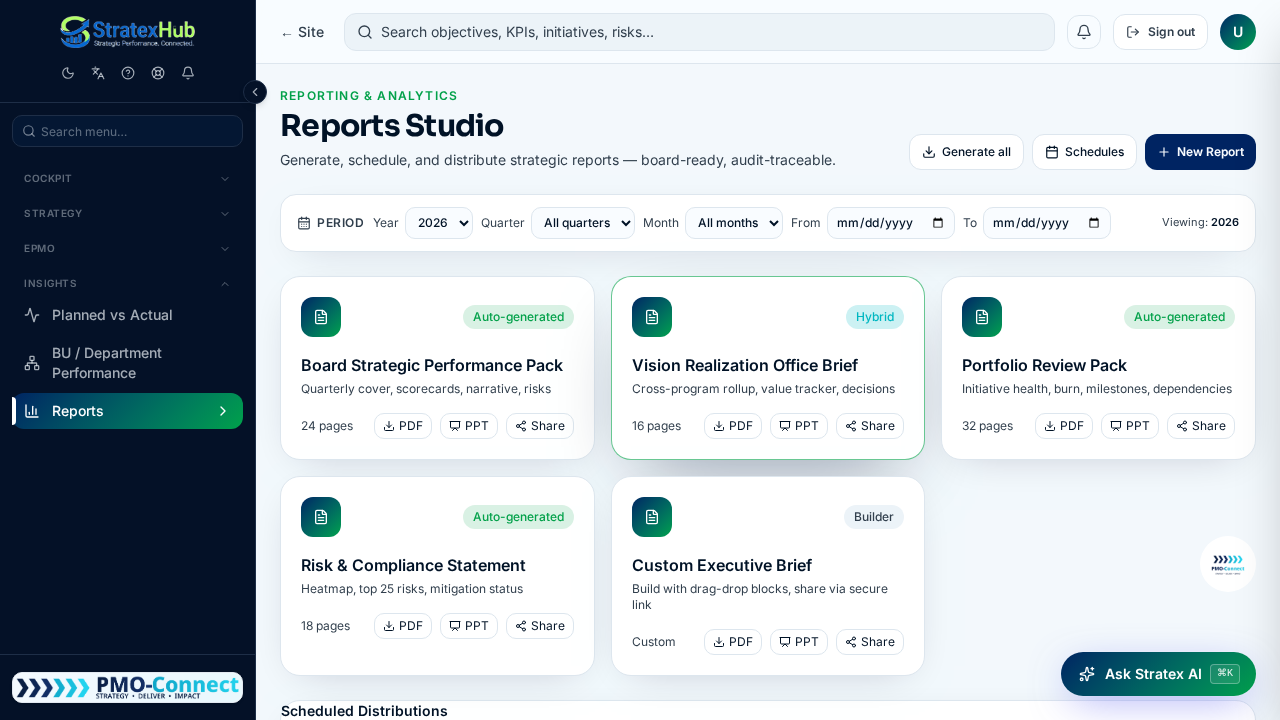The width and height of the screenshot is (1280, 720).
Task: Collapse the sidebar with the chevron button
Action: 255,92
